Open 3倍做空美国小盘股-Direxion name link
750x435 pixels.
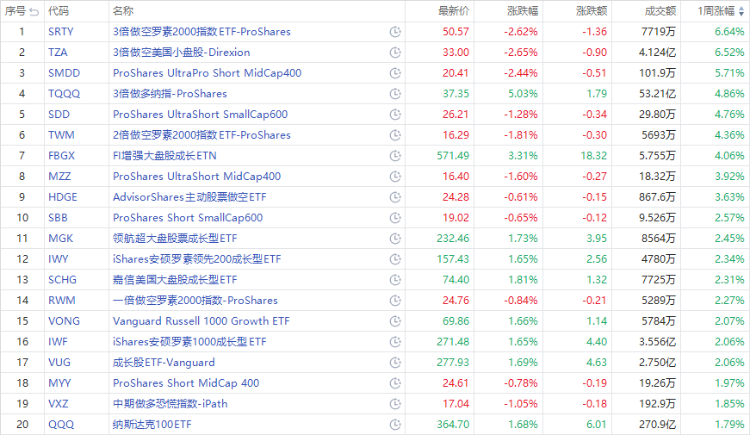181,52
